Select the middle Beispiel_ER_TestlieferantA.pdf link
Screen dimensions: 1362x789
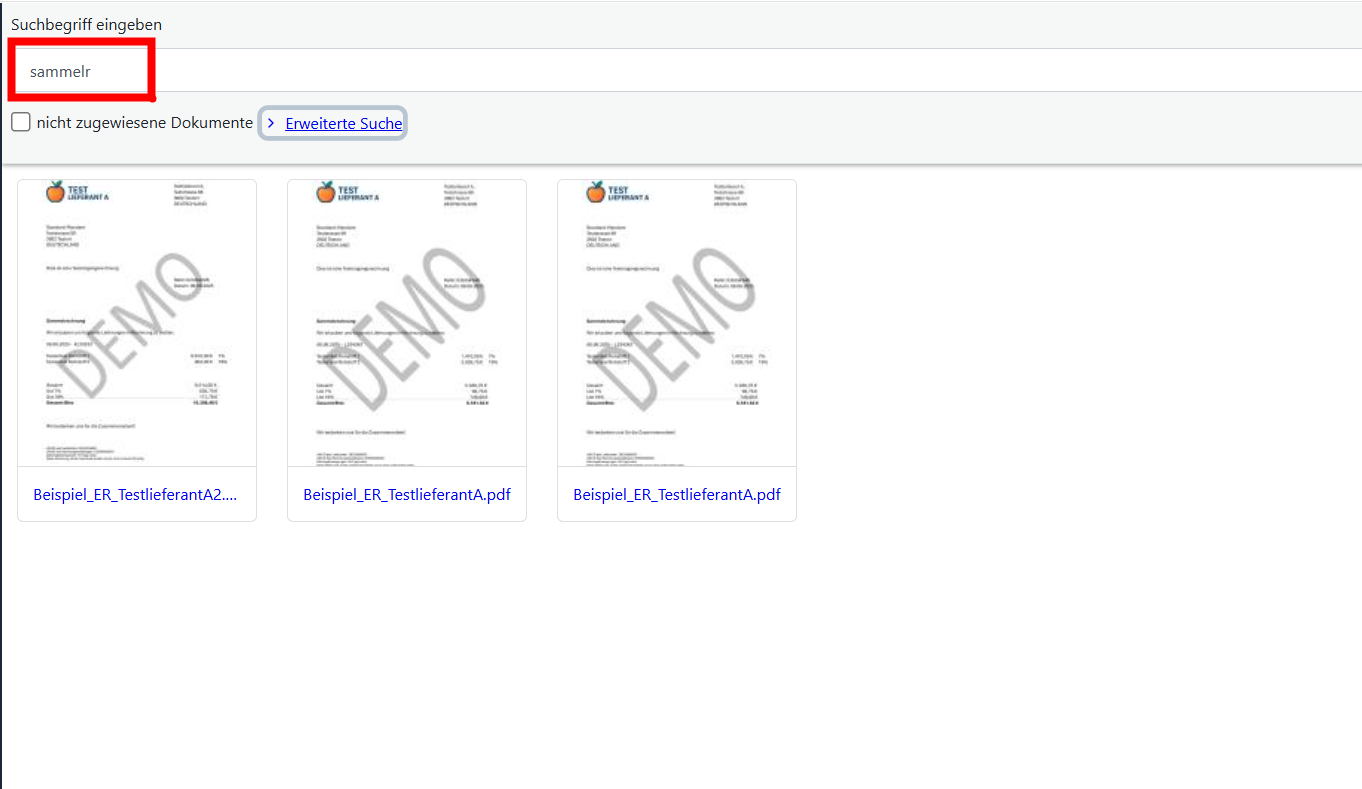pos(406,494)
